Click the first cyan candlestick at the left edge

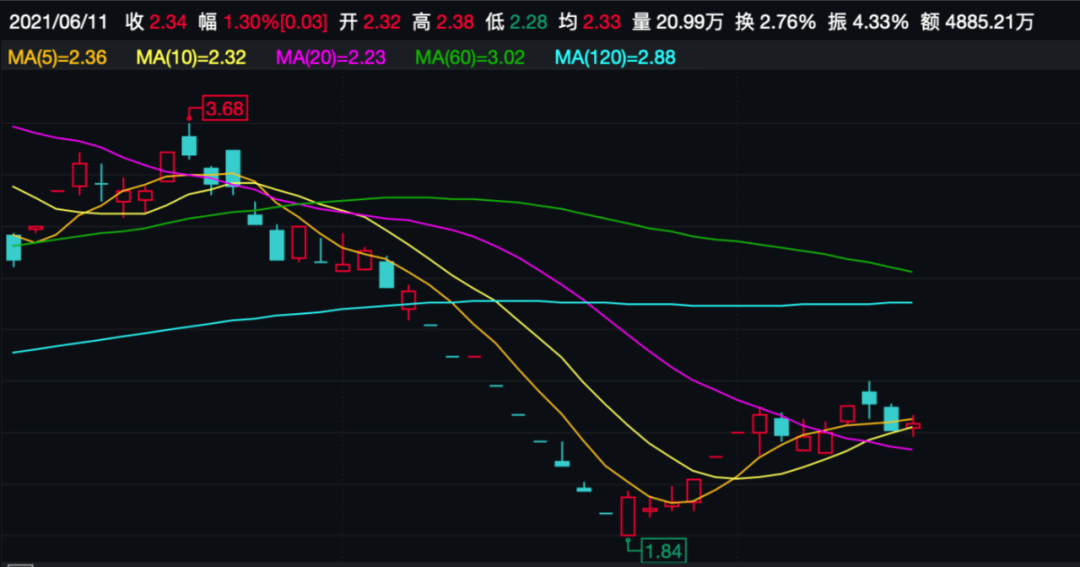tap(14, 249)
